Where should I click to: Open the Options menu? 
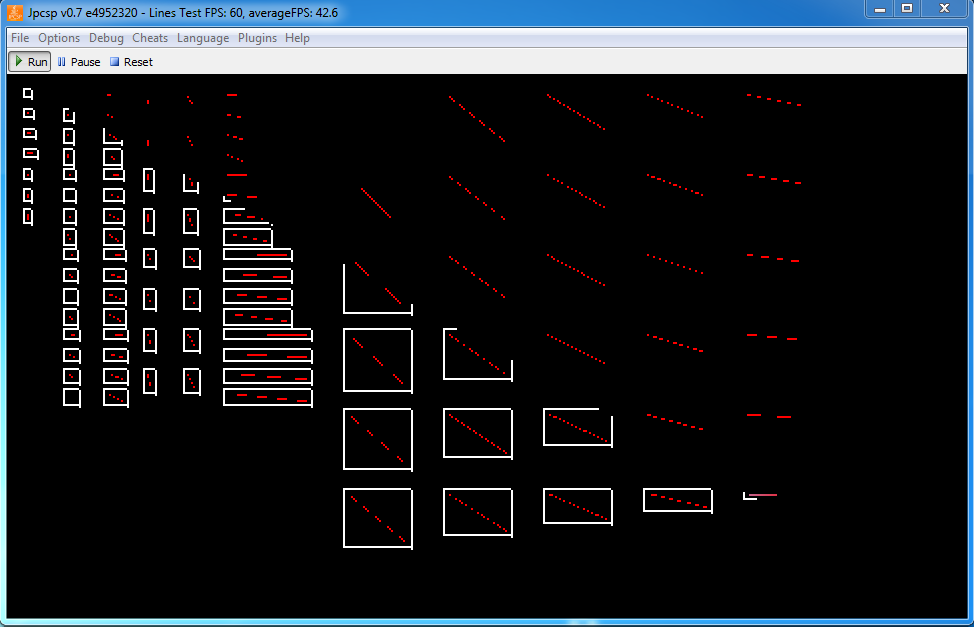click(x=59, y=38)
